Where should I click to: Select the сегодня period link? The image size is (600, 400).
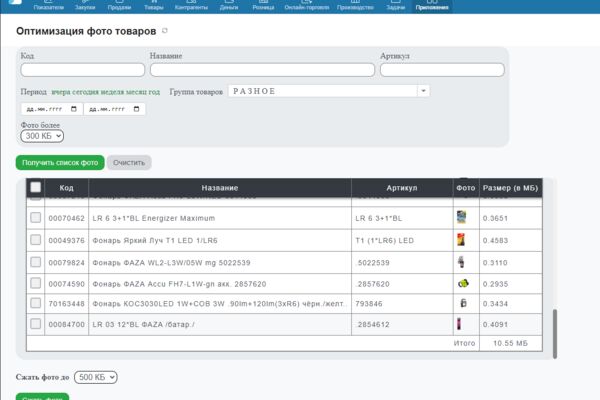point(85,92)
